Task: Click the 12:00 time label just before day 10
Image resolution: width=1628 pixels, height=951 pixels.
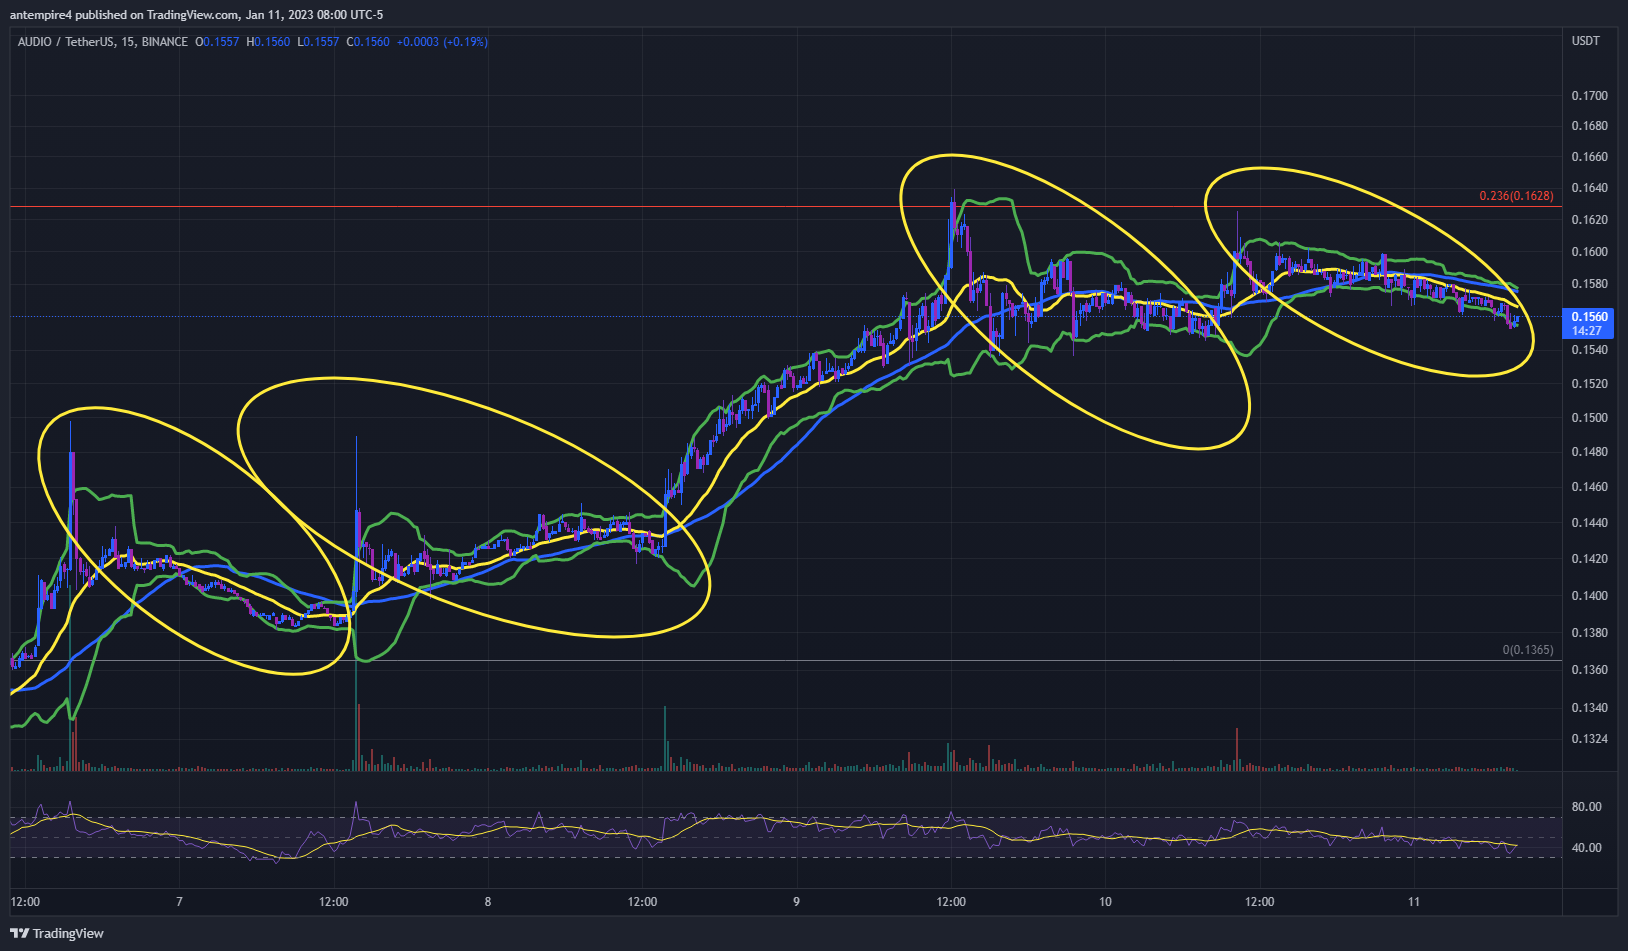Action: (951, 902)
